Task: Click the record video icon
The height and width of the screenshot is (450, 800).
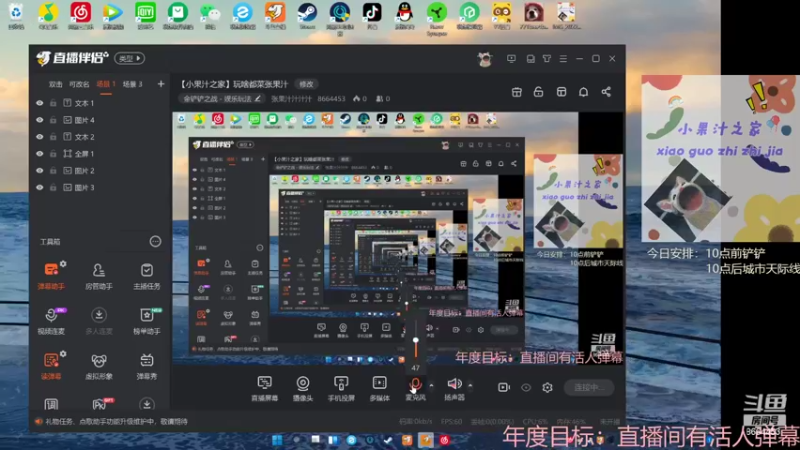Action: tap(504, 387)
